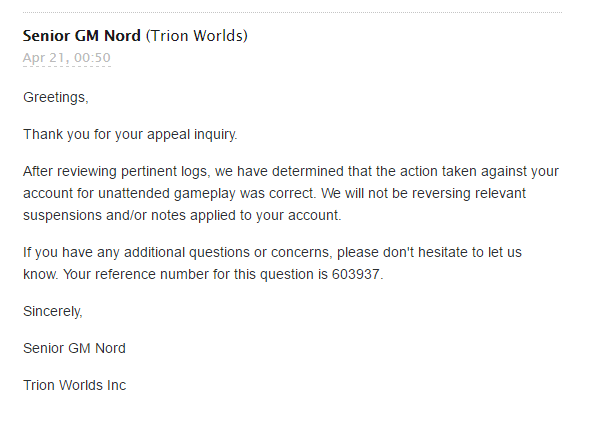Click the (Trion Worlds) organization label

[197, 36]
